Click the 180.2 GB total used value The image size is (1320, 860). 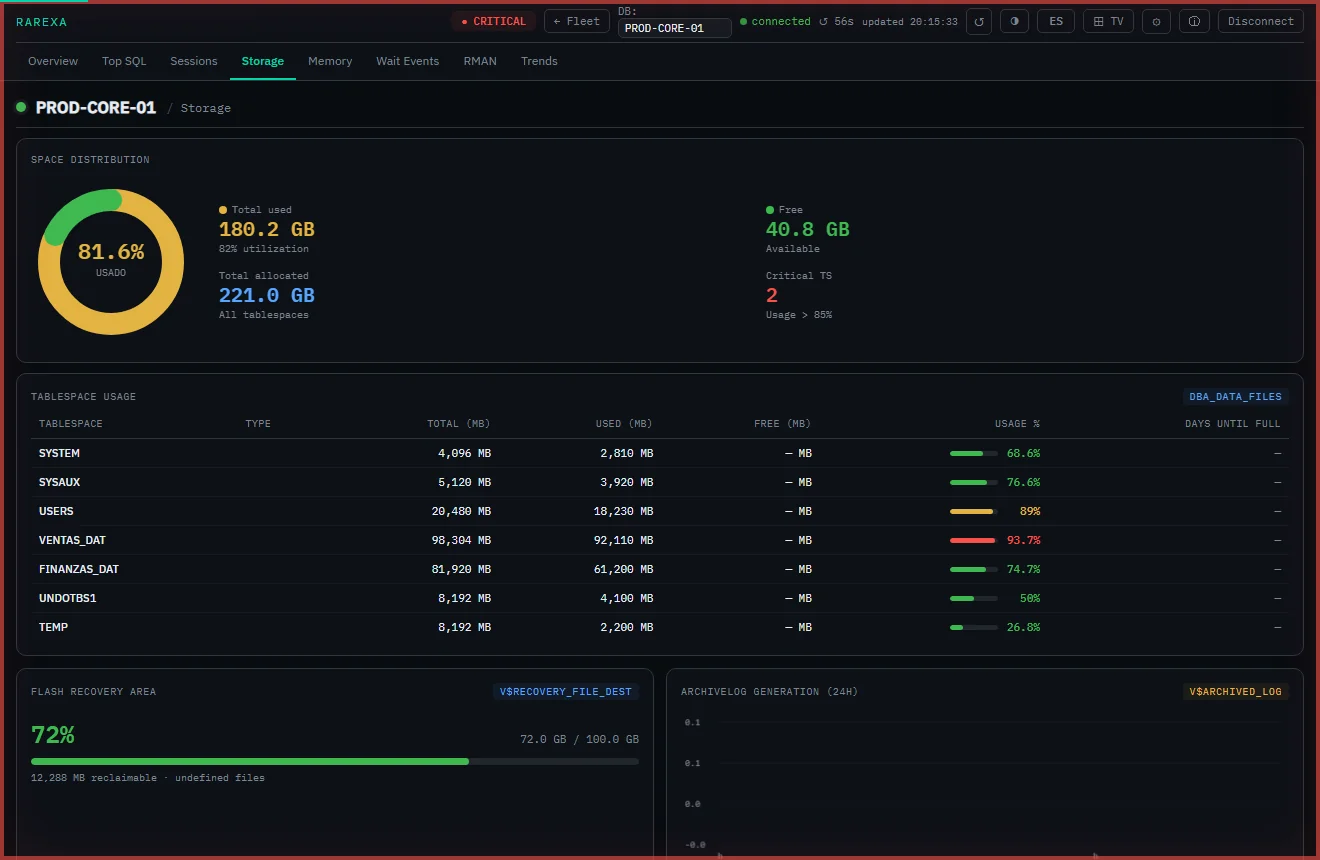267,229
